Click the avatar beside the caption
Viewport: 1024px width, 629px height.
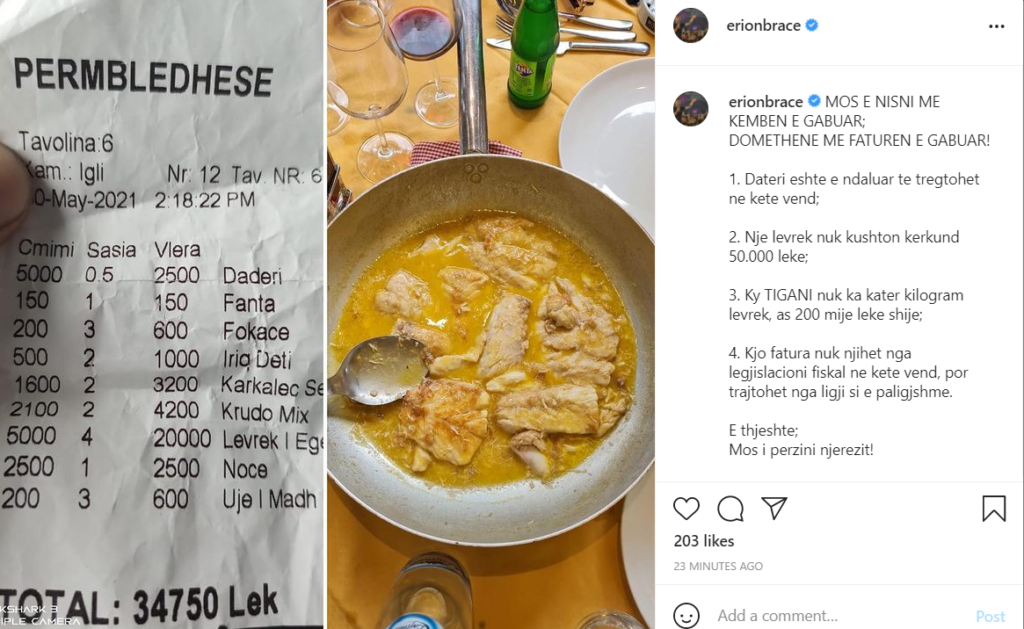691,109
